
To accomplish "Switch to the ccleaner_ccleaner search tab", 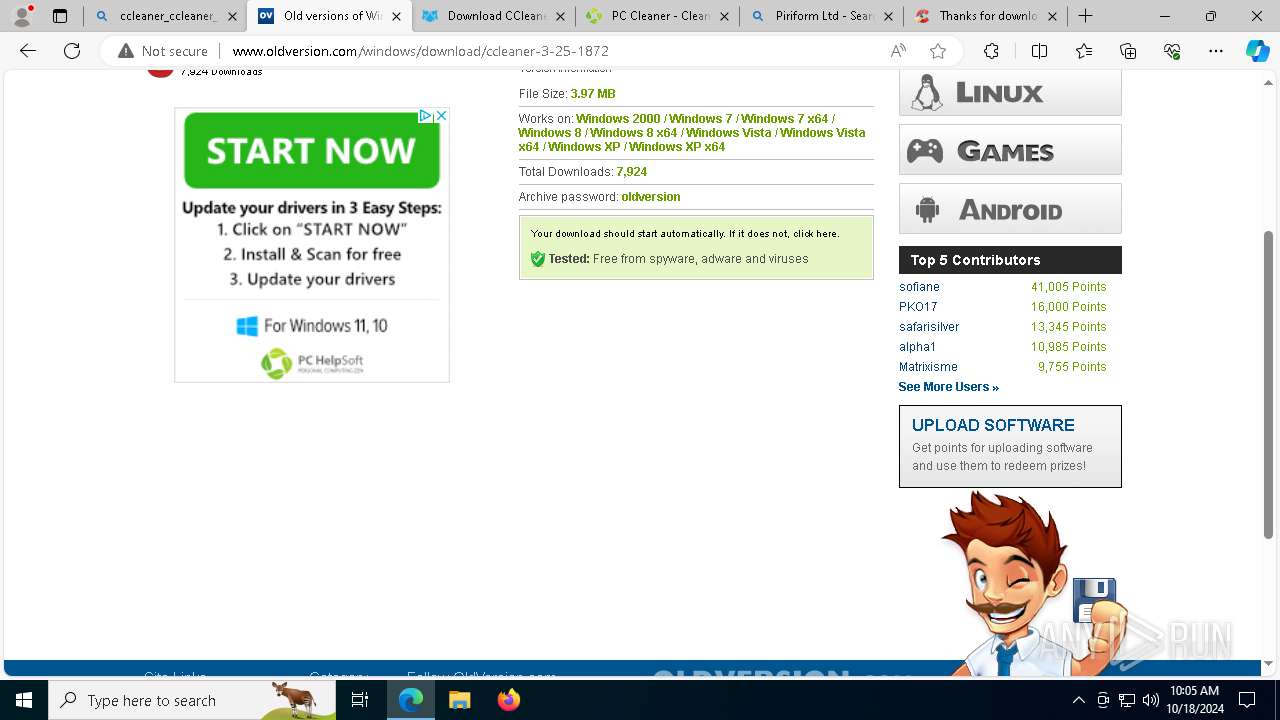I will tap(165, 16).
